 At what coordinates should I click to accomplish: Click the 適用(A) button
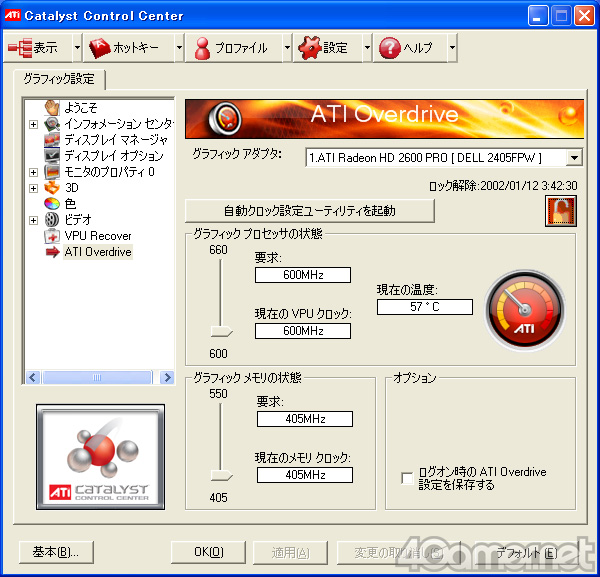(290, 552)
